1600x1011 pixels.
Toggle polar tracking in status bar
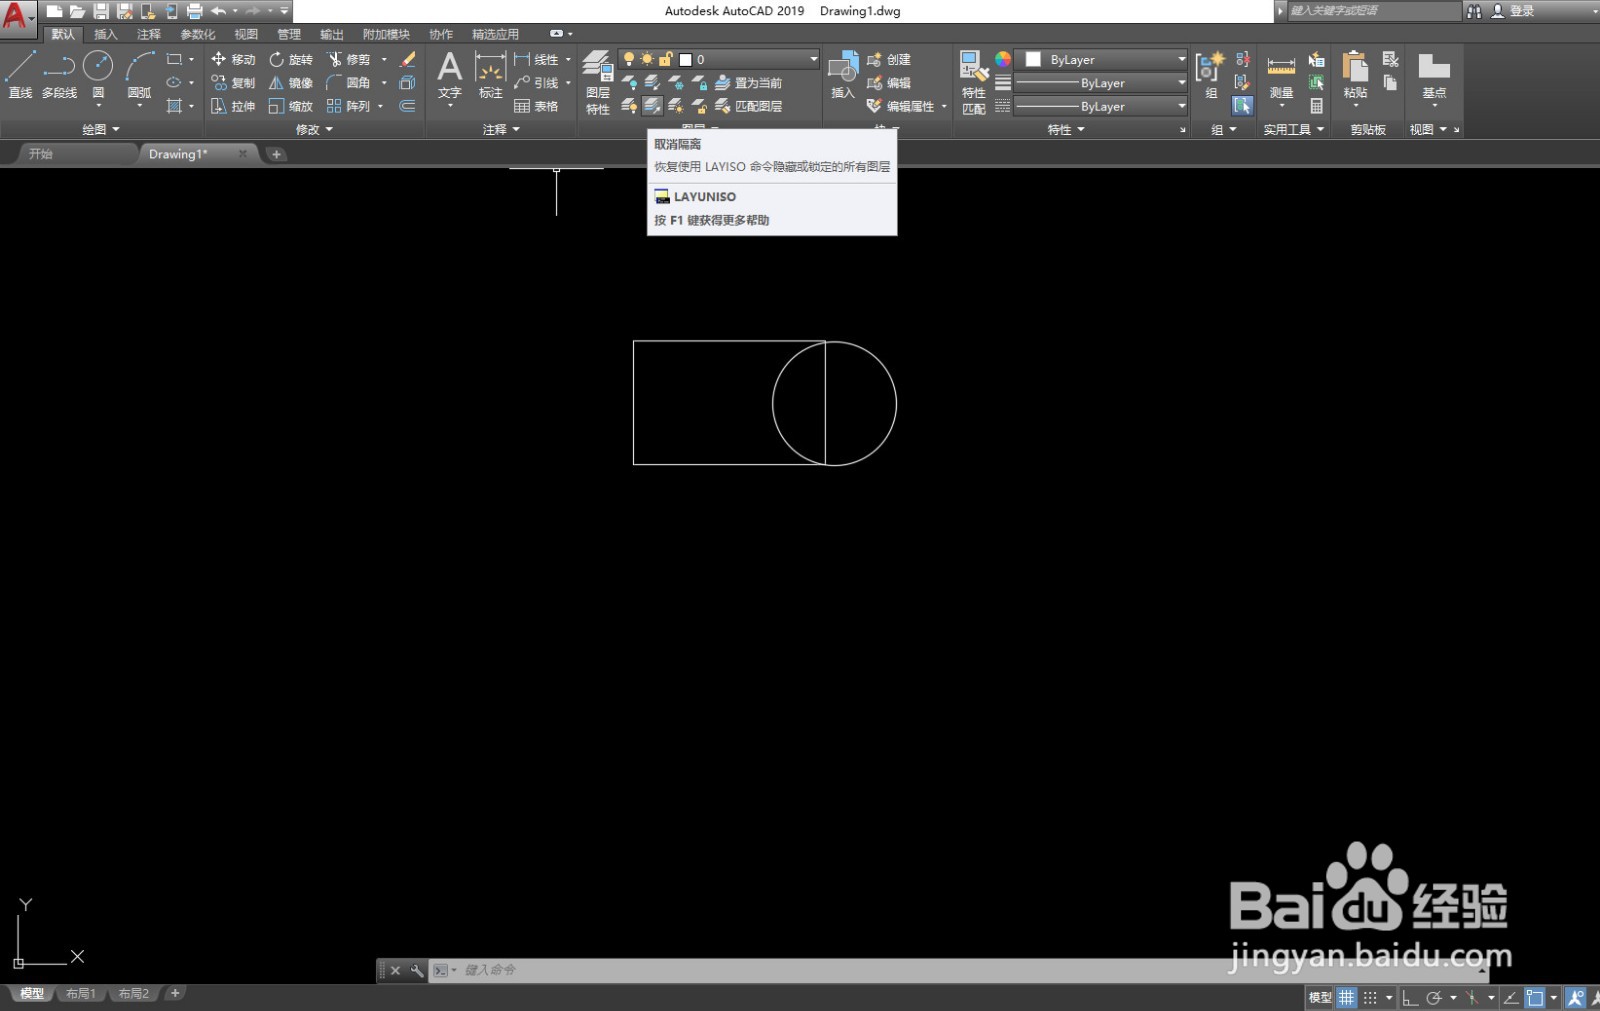[1434, 997]
